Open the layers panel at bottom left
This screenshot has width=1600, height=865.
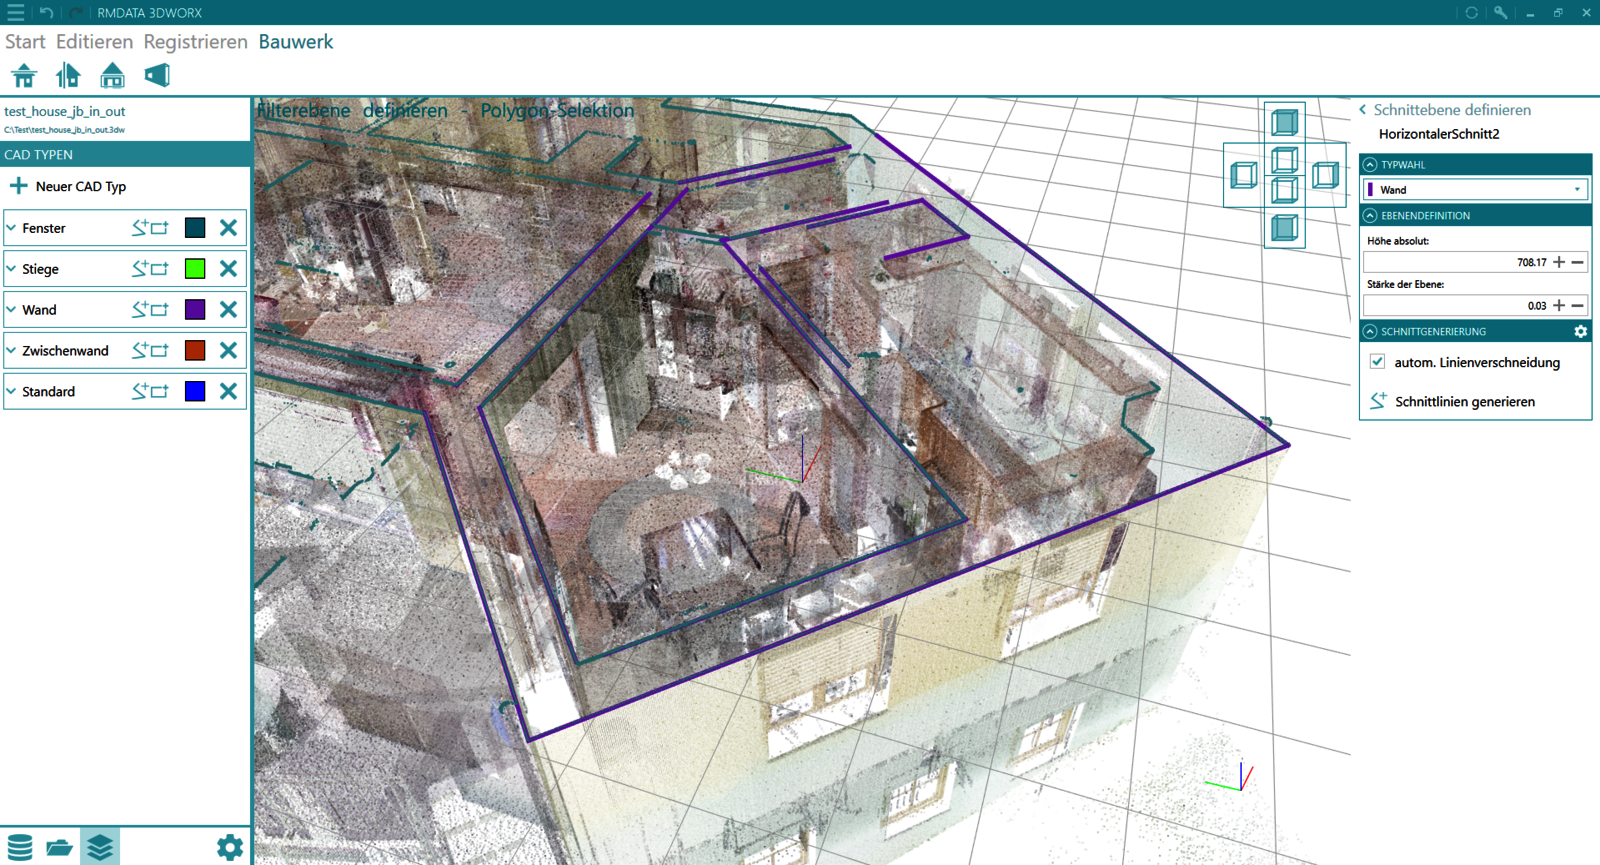point(100,847)
